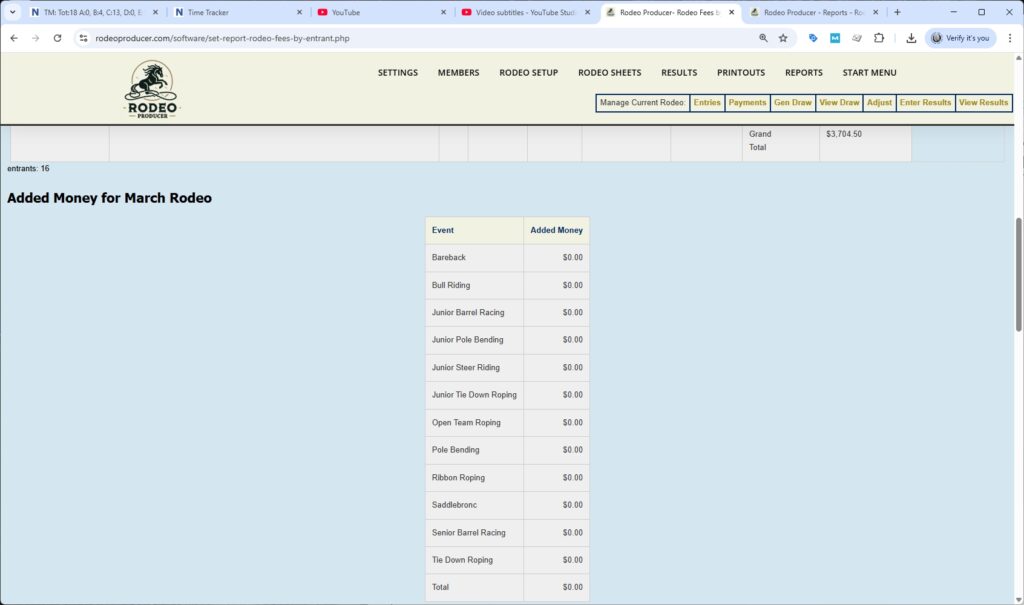Screen dimensions: 1024x605
Task: Open the RODEO SETUP menu
Action: pyautogui.click(x=528, y=72)
